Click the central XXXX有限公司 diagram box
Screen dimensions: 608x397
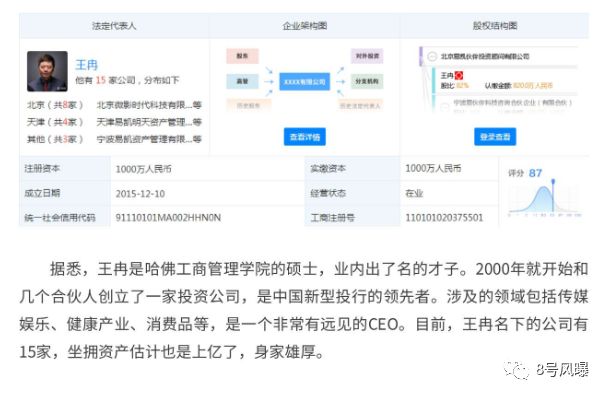[x=305, y=82]
